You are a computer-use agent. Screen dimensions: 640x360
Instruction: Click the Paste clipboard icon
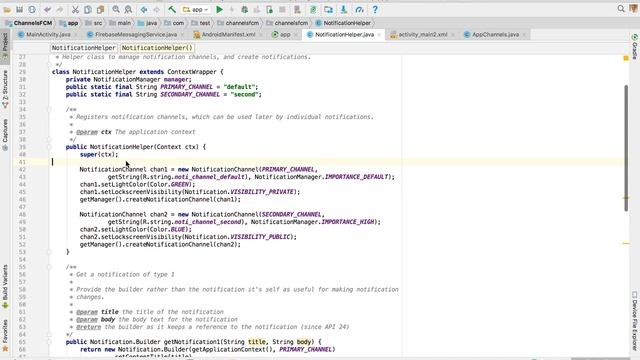100,9
